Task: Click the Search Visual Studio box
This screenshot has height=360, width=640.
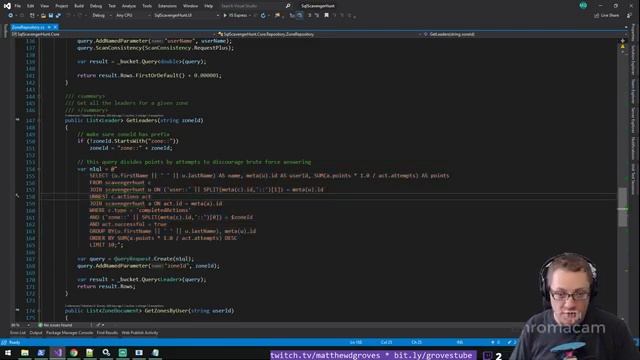Action: click(x=255, y=6)
